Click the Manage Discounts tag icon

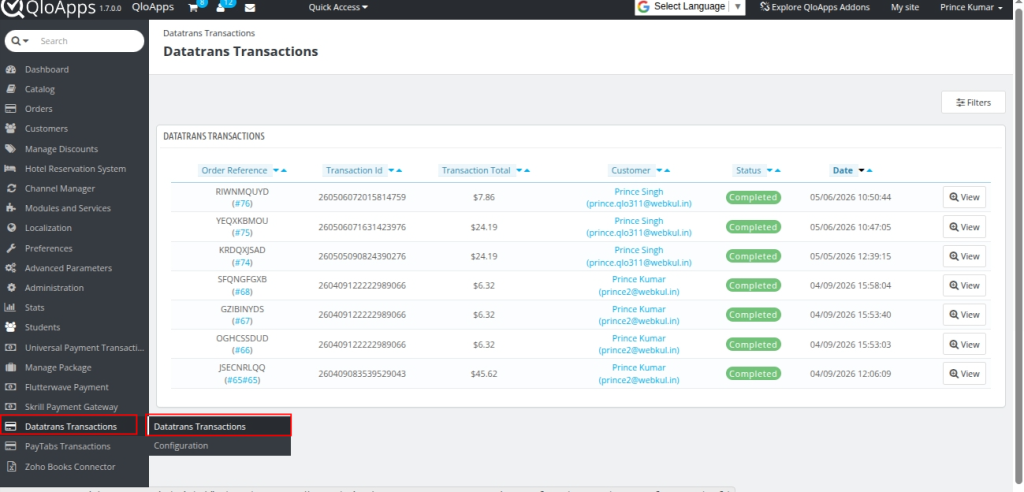[x=10, y=149]
